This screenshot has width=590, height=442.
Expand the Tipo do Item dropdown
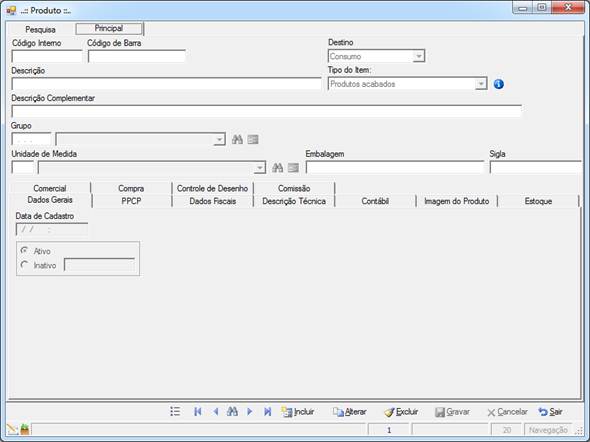[x=481, y=84]
